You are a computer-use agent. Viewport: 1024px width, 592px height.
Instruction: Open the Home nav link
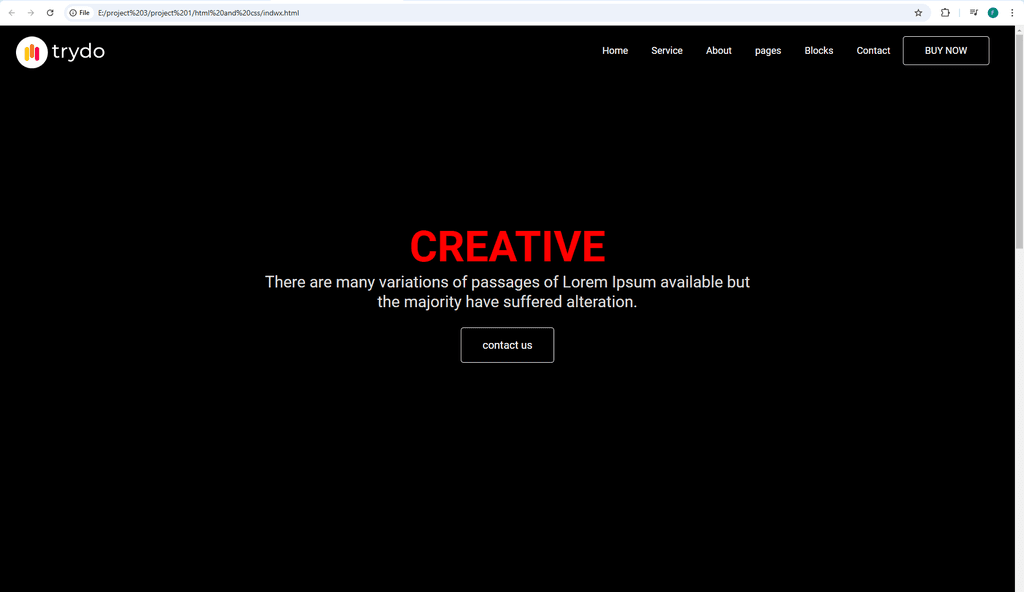coord(615,50)
